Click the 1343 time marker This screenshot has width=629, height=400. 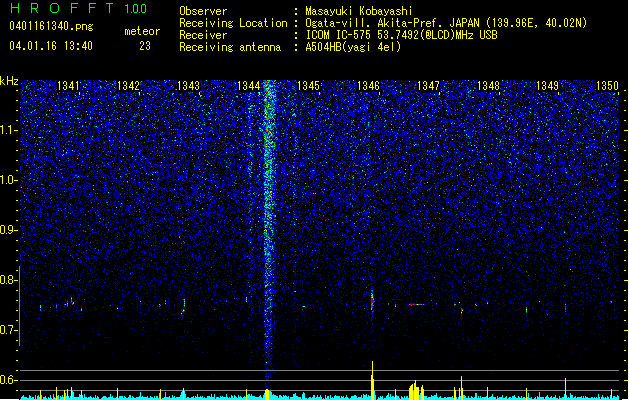(x=188, y=86)
